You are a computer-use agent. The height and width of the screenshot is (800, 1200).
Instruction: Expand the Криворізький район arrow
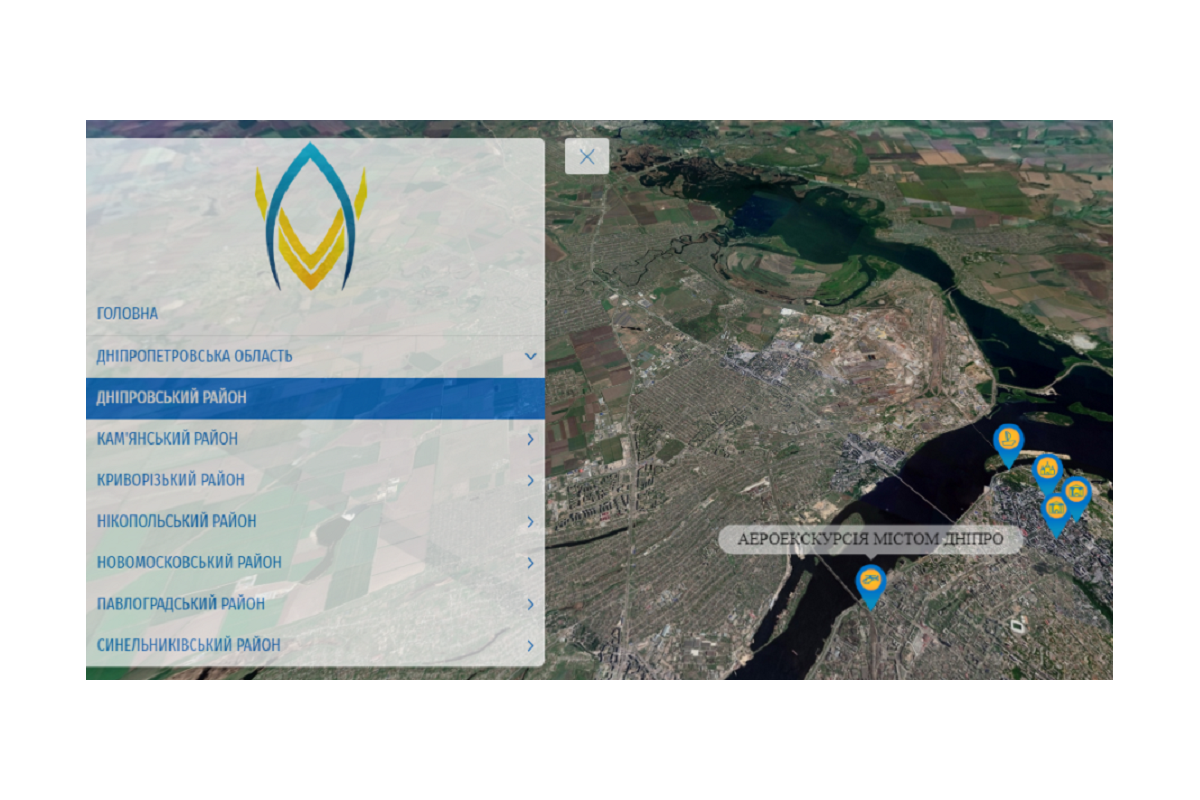pyautogui.click(x=530, y=480)
